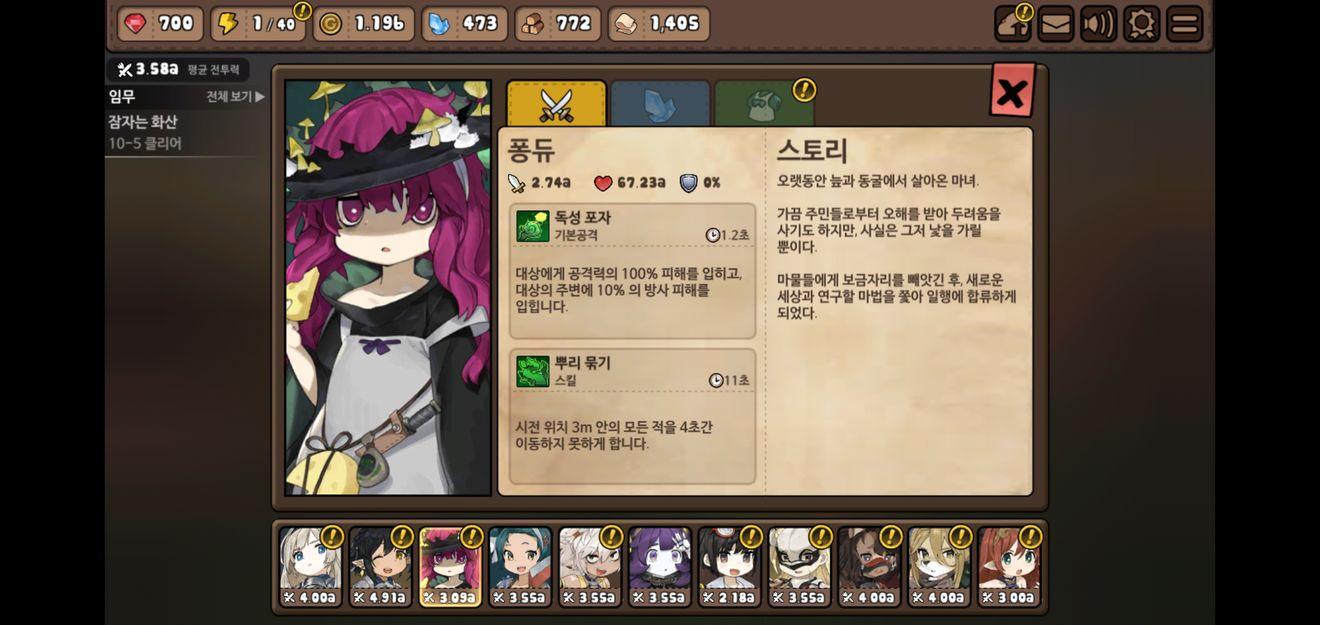Expand 전체 보기 mission list

[x=235, y=97]
